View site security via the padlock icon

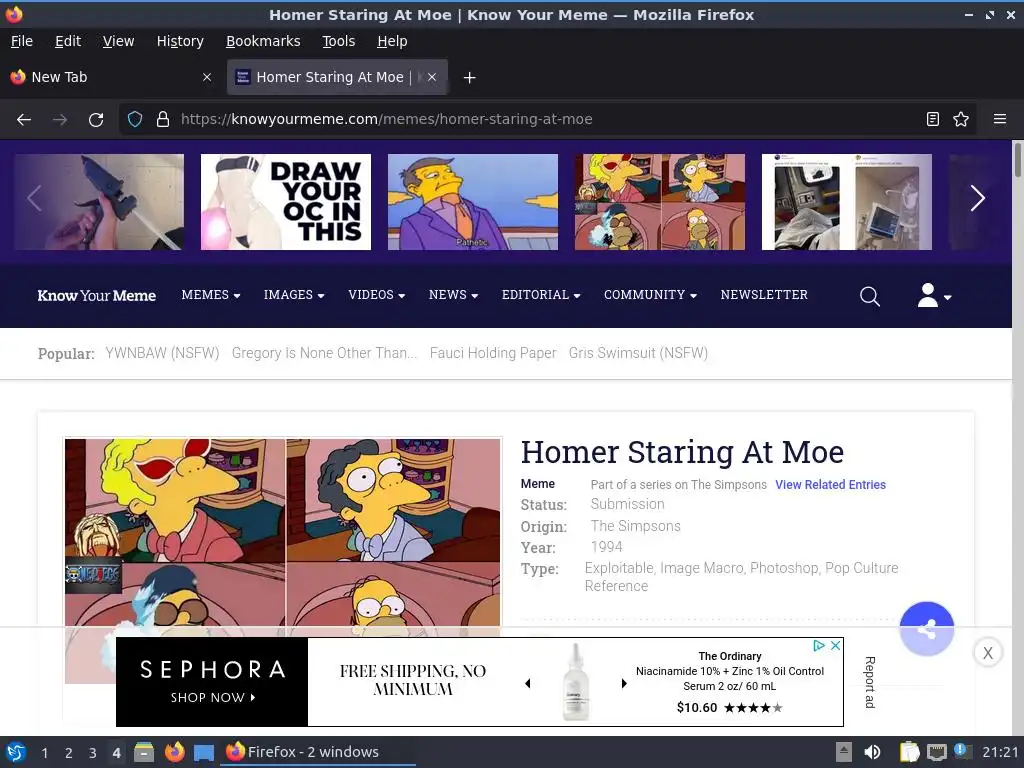click(x=163, y=119)
